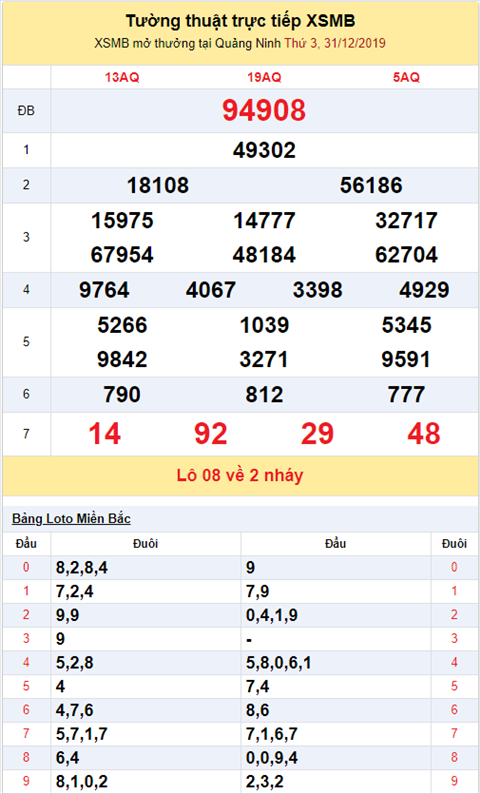Select red seventh prize number 29
The width and height of the screenshot is (480, 794).
coord(317,434)
